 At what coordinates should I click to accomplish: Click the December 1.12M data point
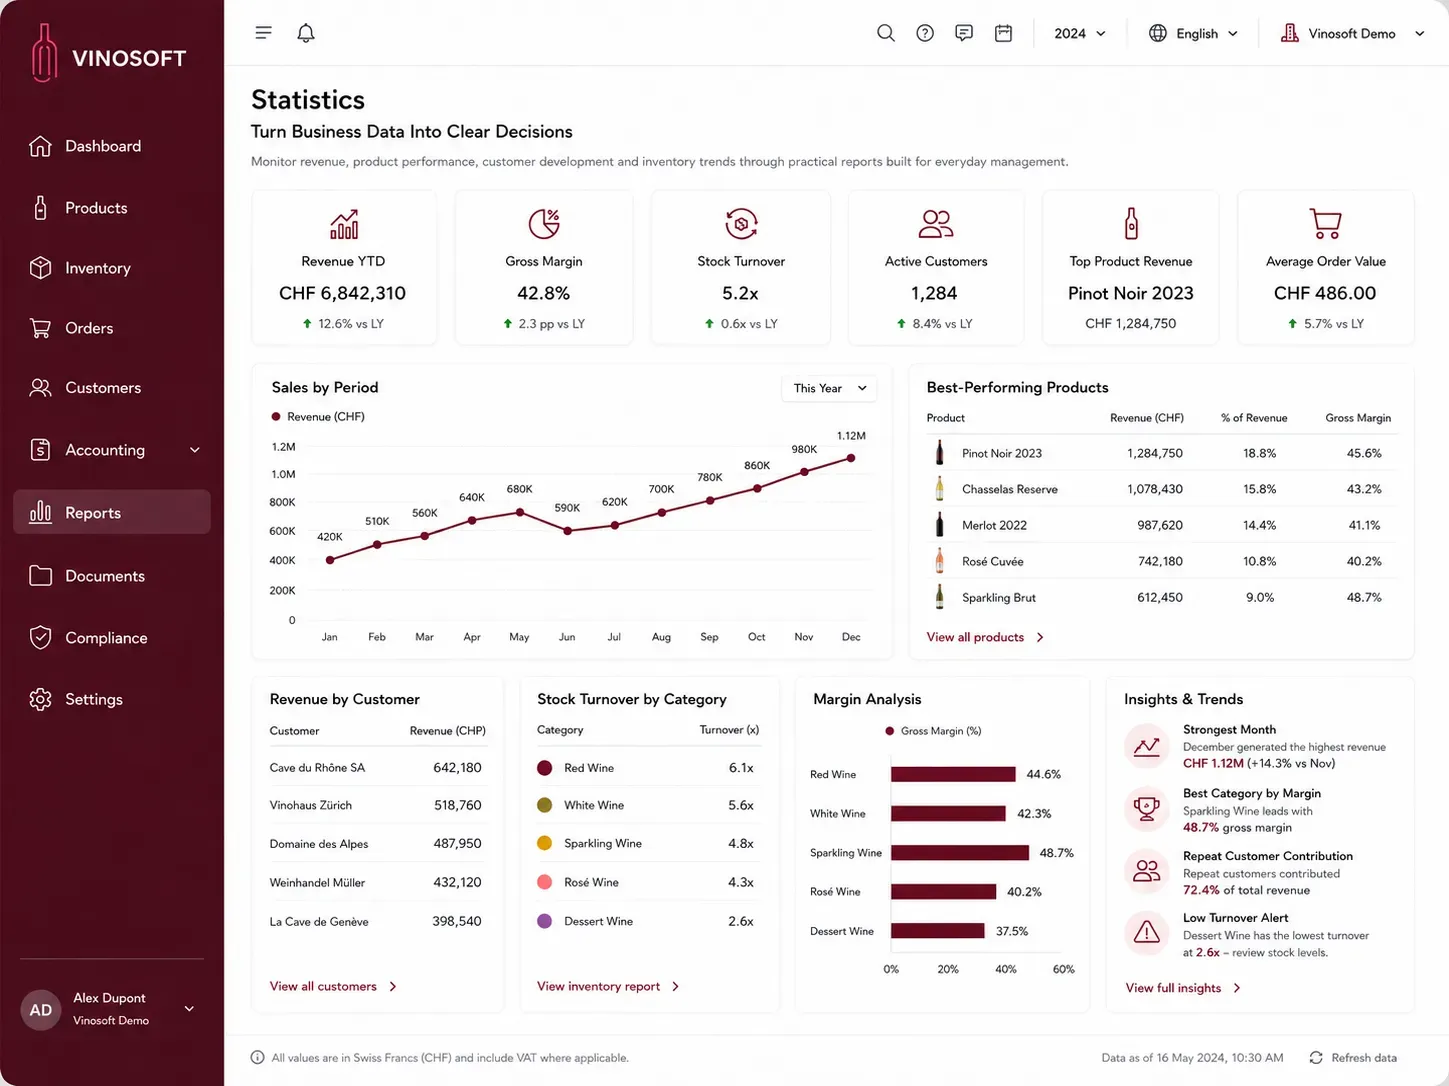(851, 458)
